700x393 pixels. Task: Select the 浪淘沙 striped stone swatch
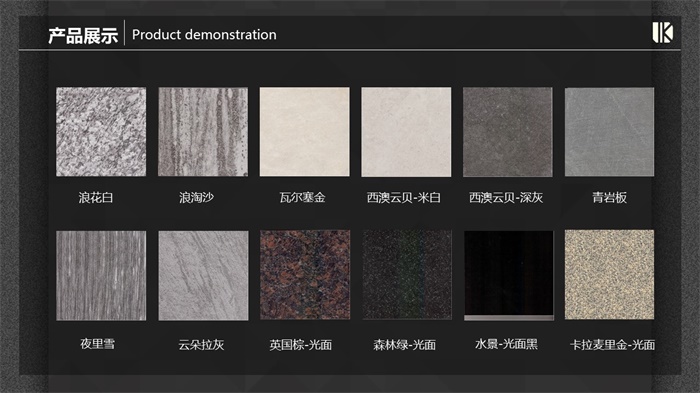pos(203,132)
